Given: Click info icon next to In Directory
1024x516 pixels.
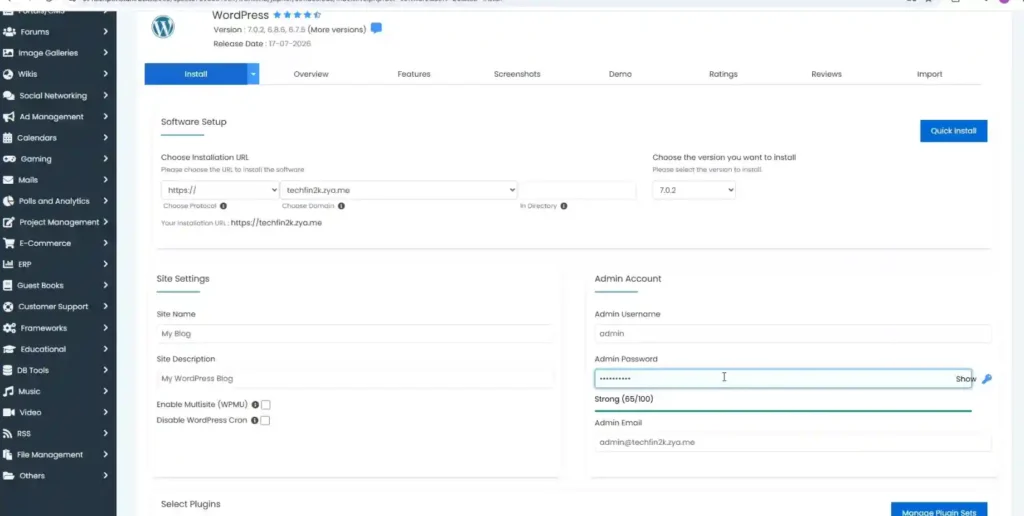Looking at the screenshot, I should point(564,206).
